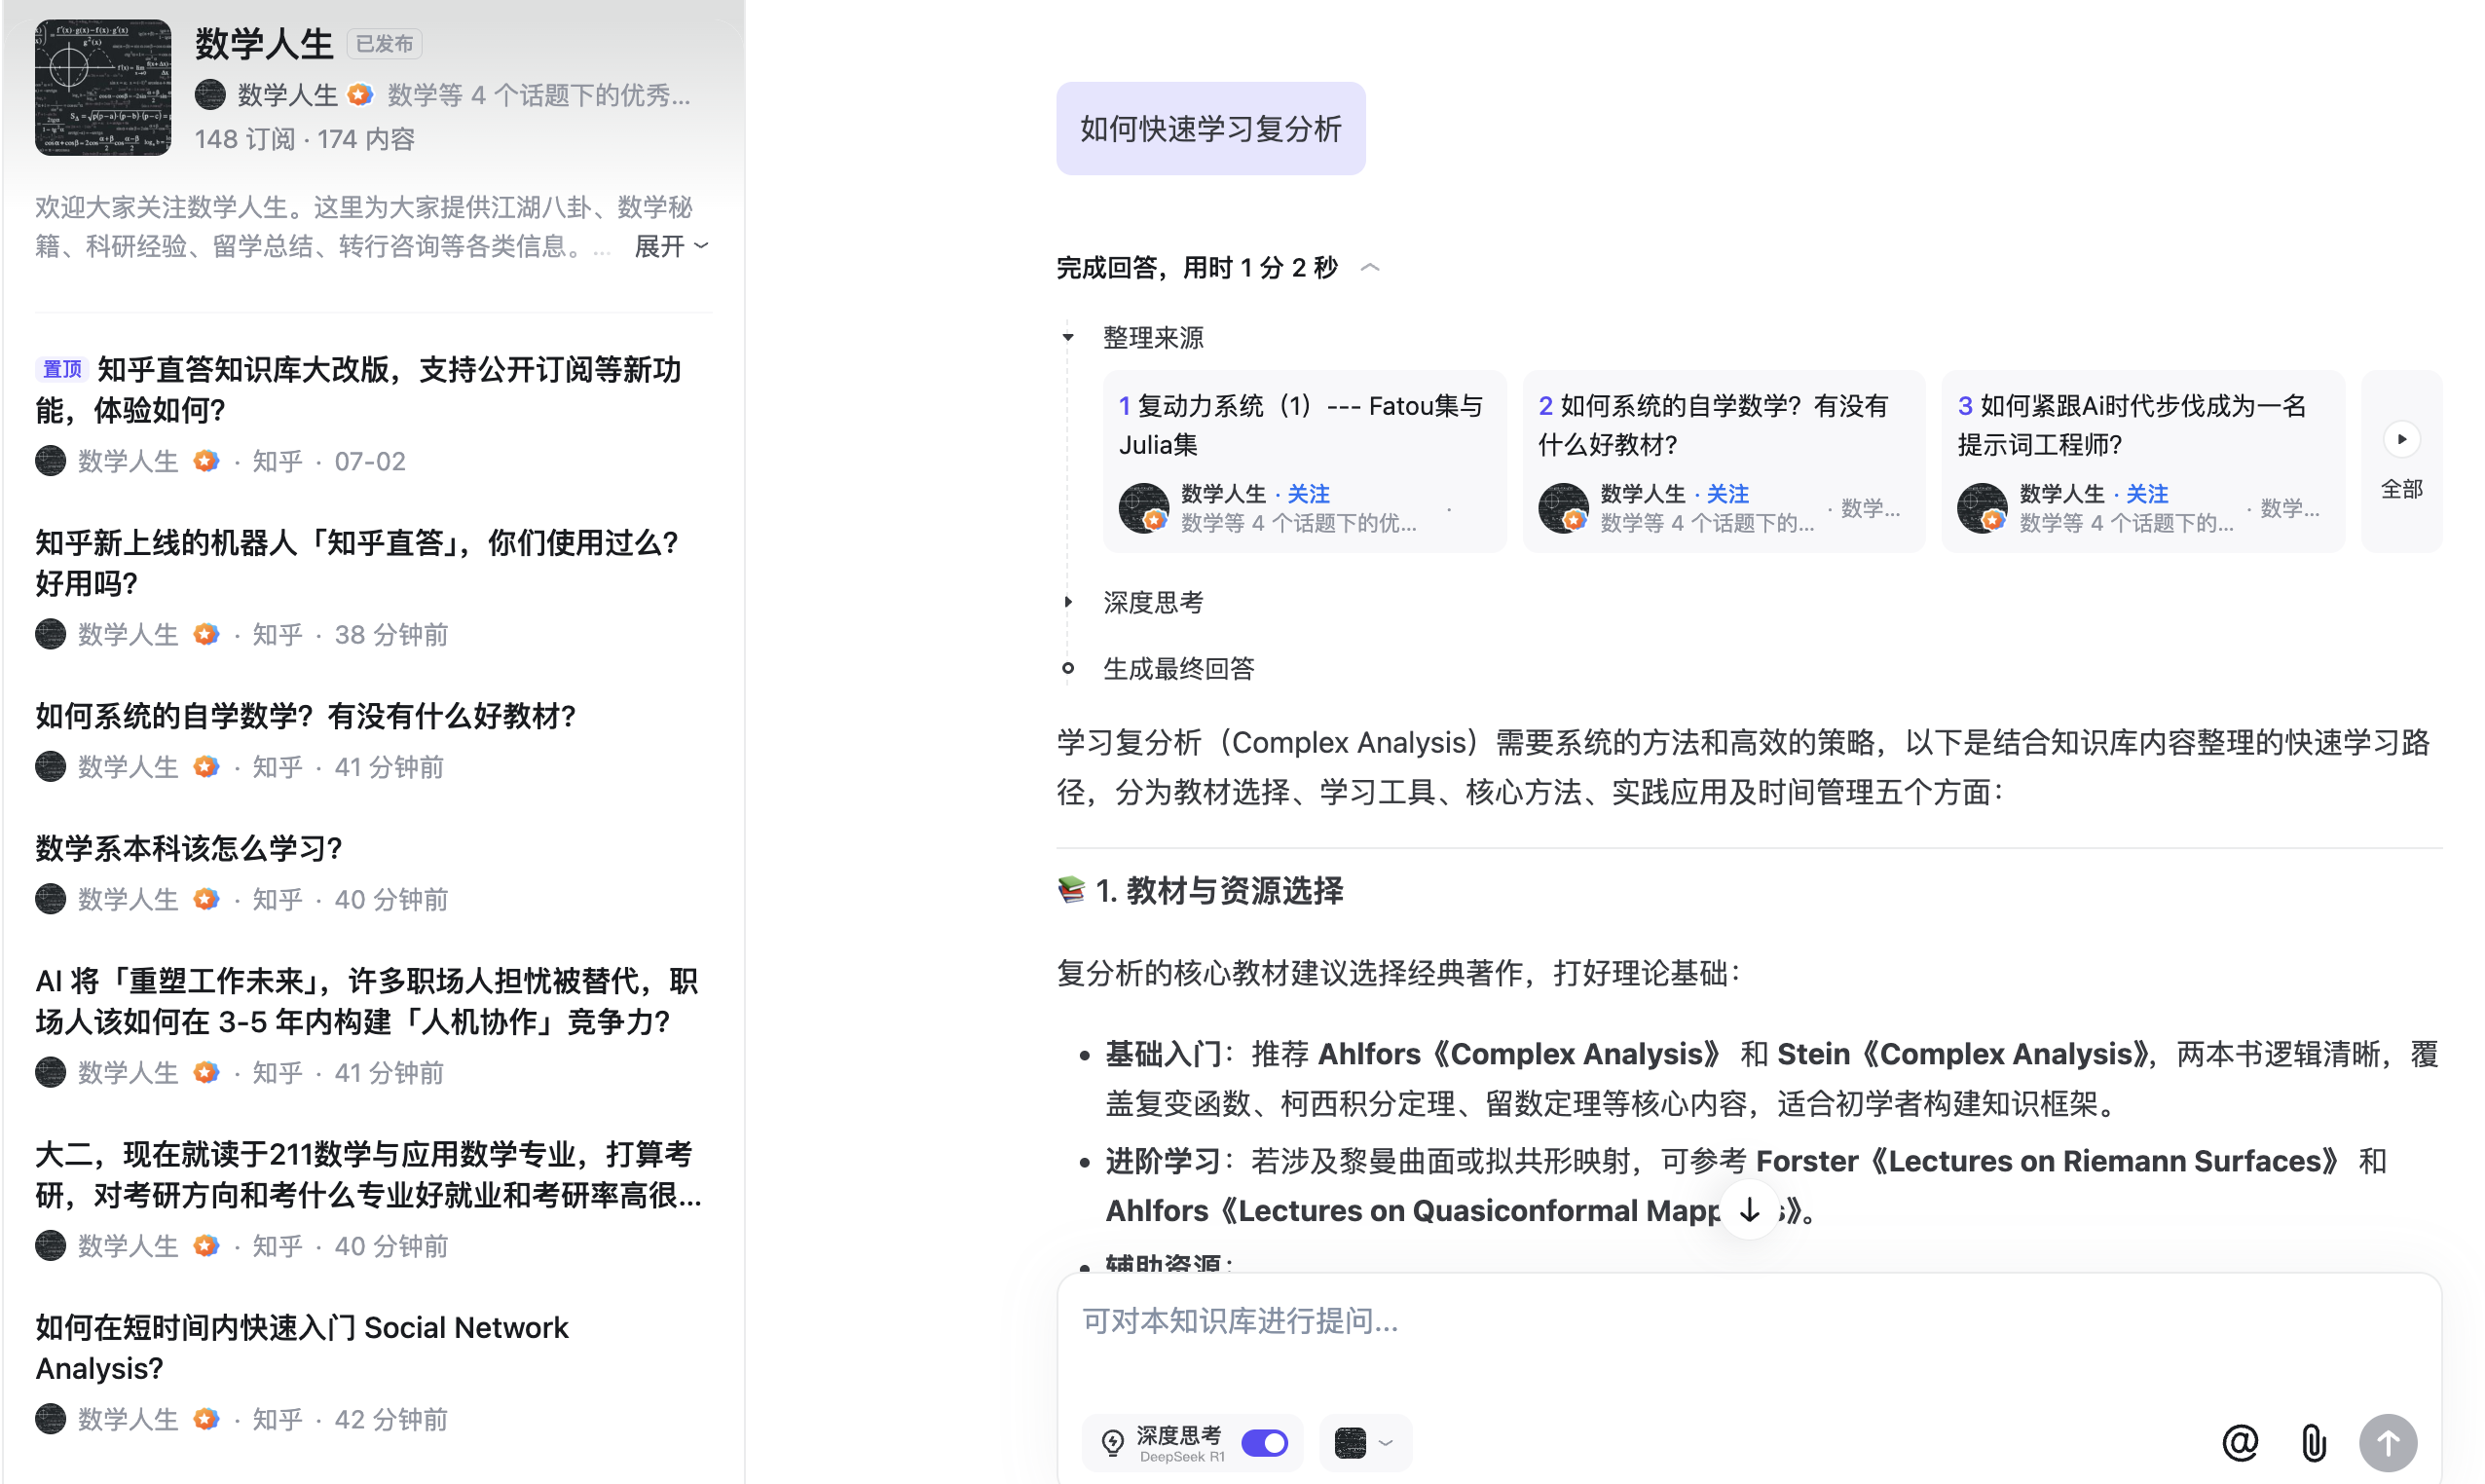Image resolution: width=2485 pixels, height=1484 pixels.
Task: Collapse the 整理来源 section triangle
Action: (1068, 338)
